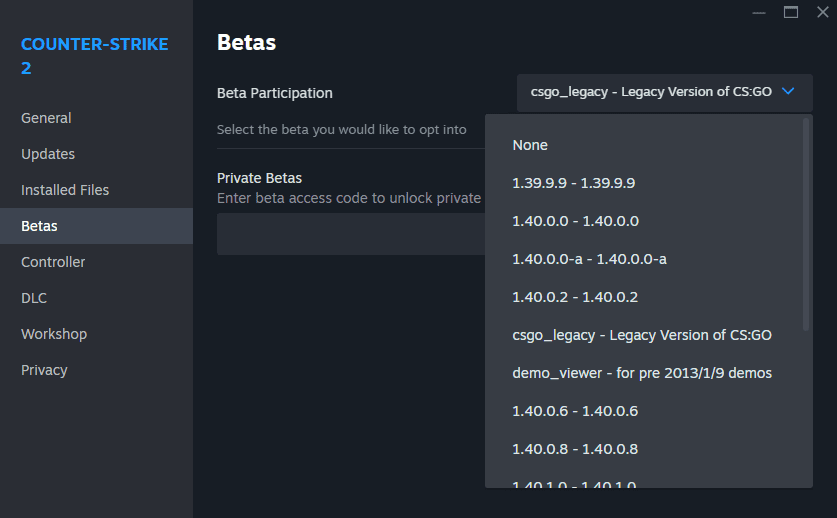Choose the 1.39.9.9 beta option
837x518 pixels.
point(573,183)
